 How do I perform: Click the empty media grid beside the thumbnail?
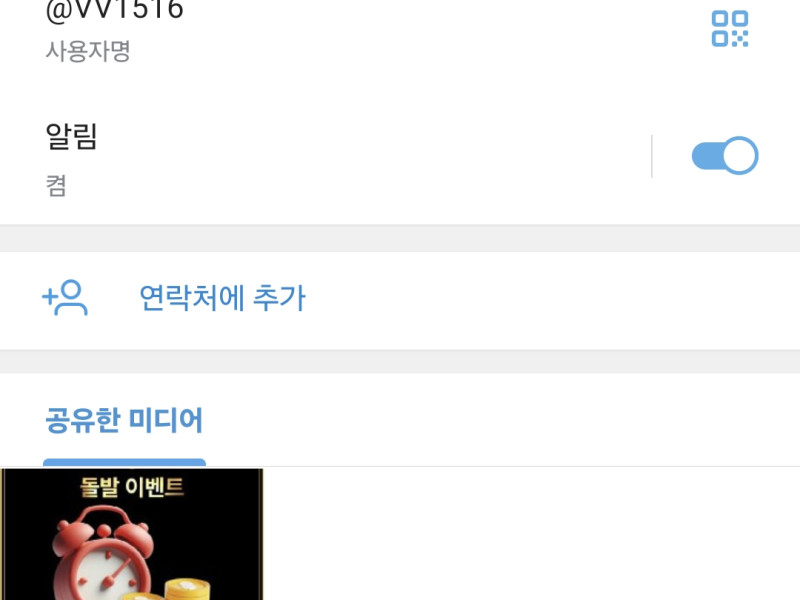coord(532,534)
